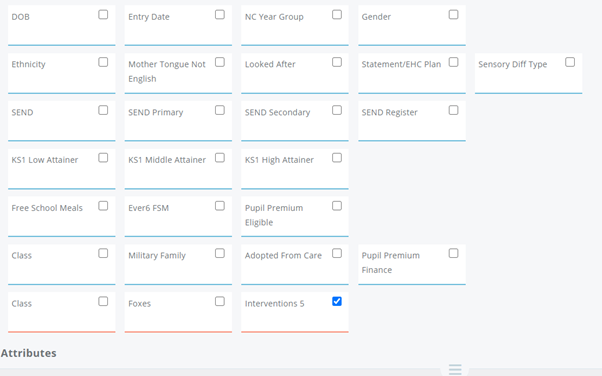The height and width of the screenshot is (376, 602).
Task: Tick the Foxes checkbox
Action: click(x=220, y=301)
